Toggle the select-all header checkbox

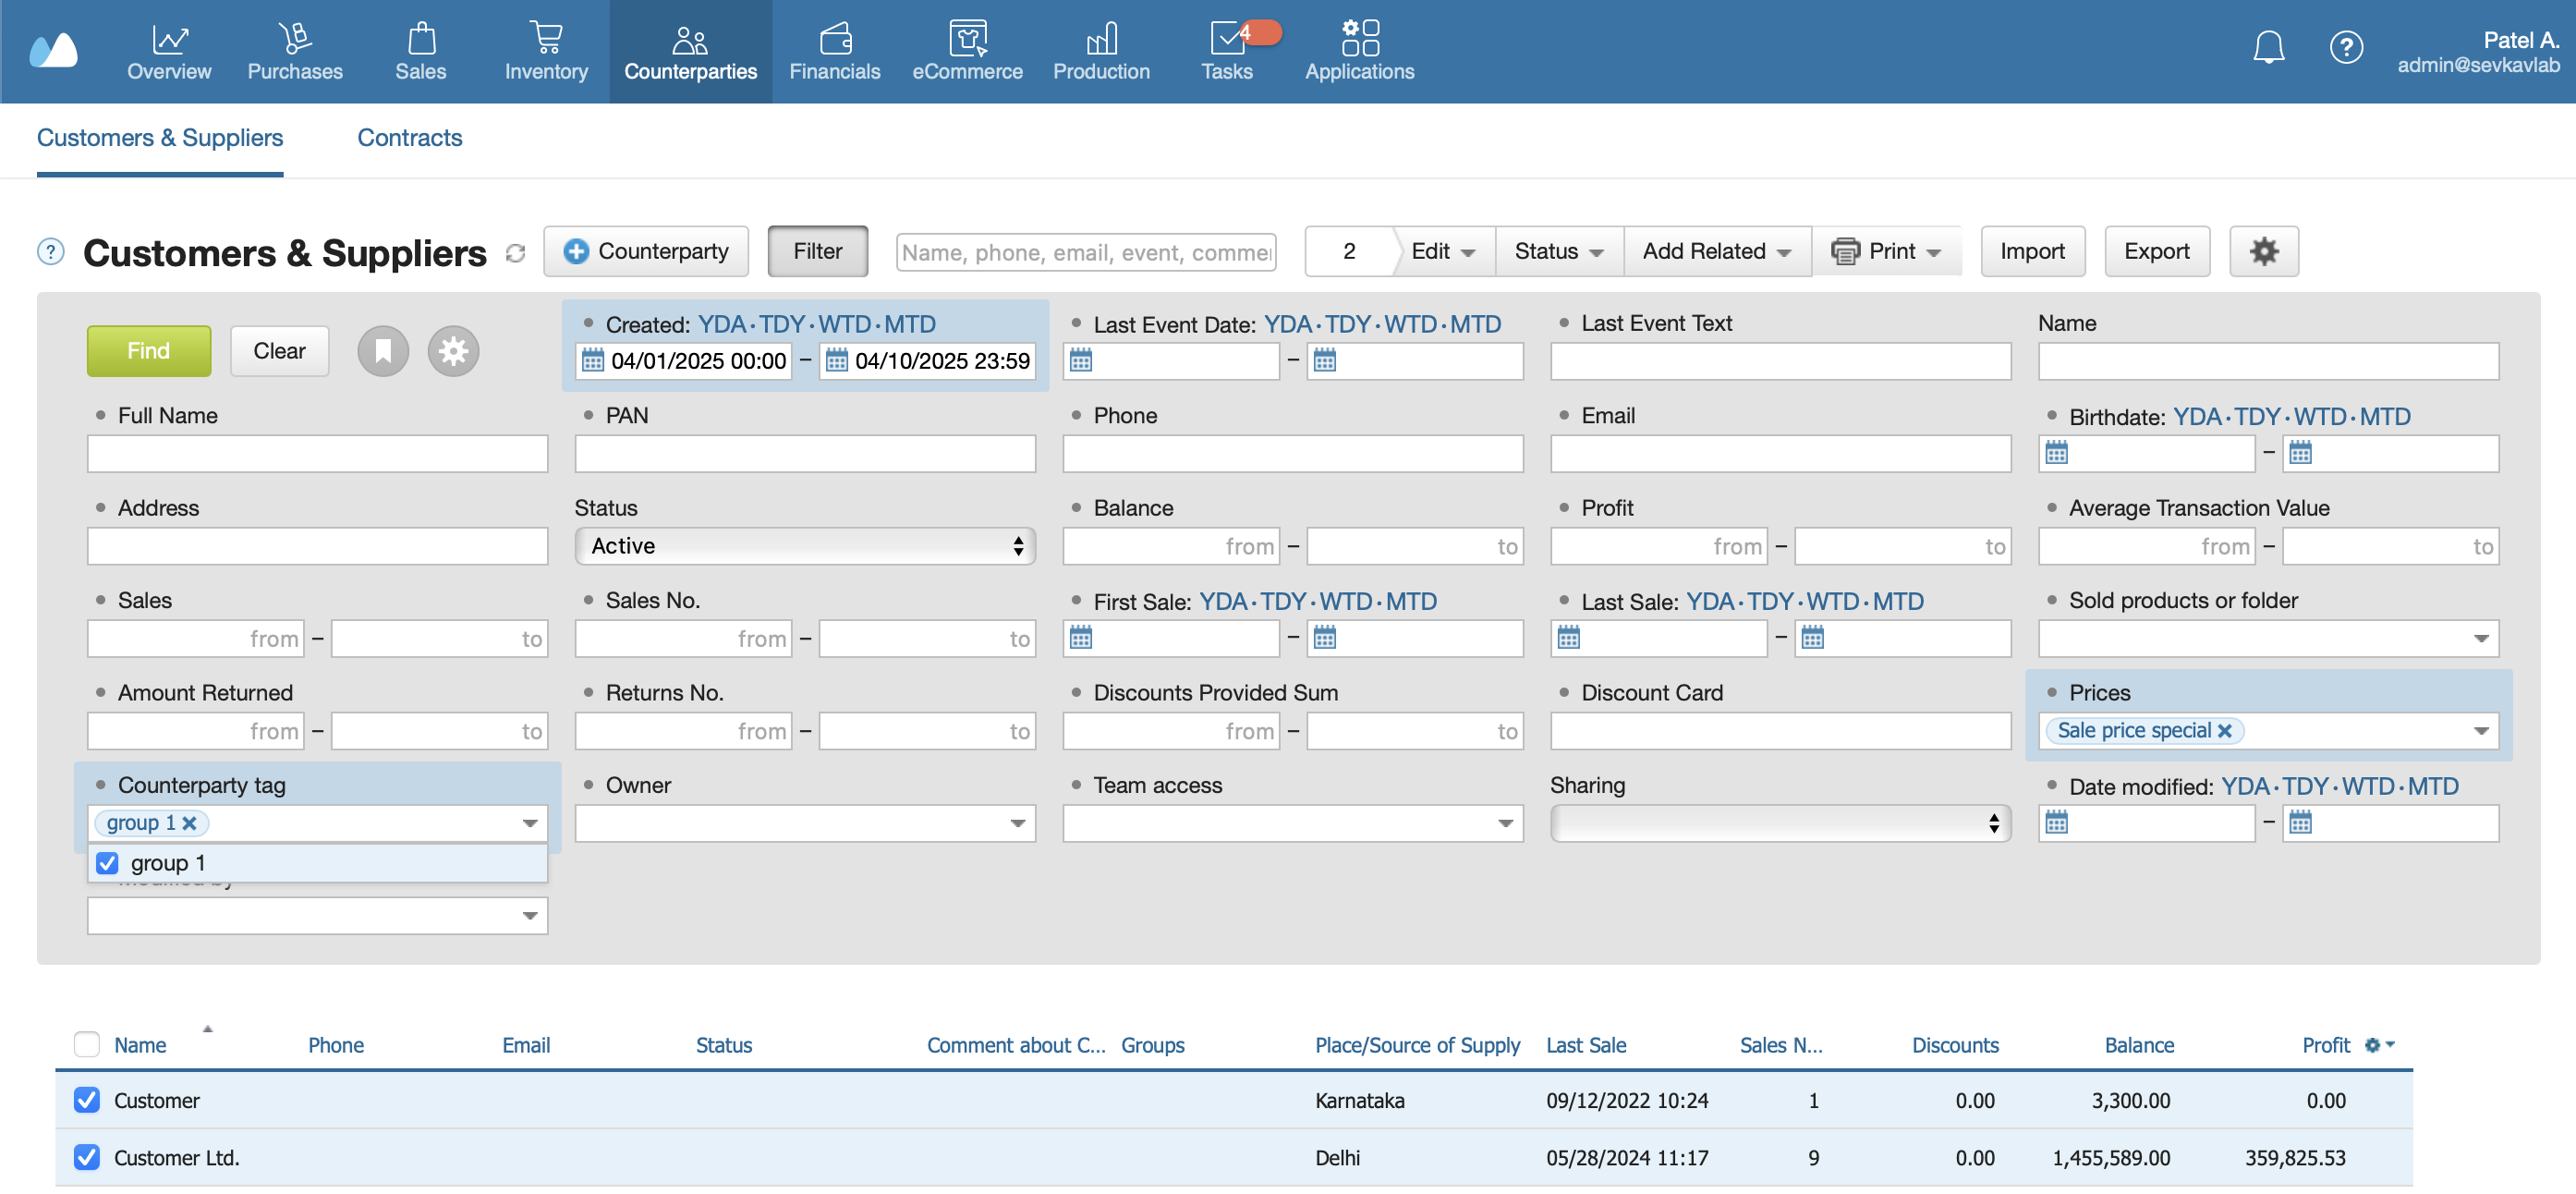coord(87,1044)
